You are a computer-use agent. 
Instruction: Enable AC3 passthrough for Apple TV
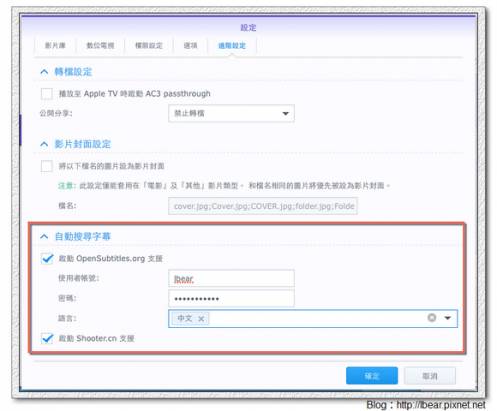click(x=47, y=94)
